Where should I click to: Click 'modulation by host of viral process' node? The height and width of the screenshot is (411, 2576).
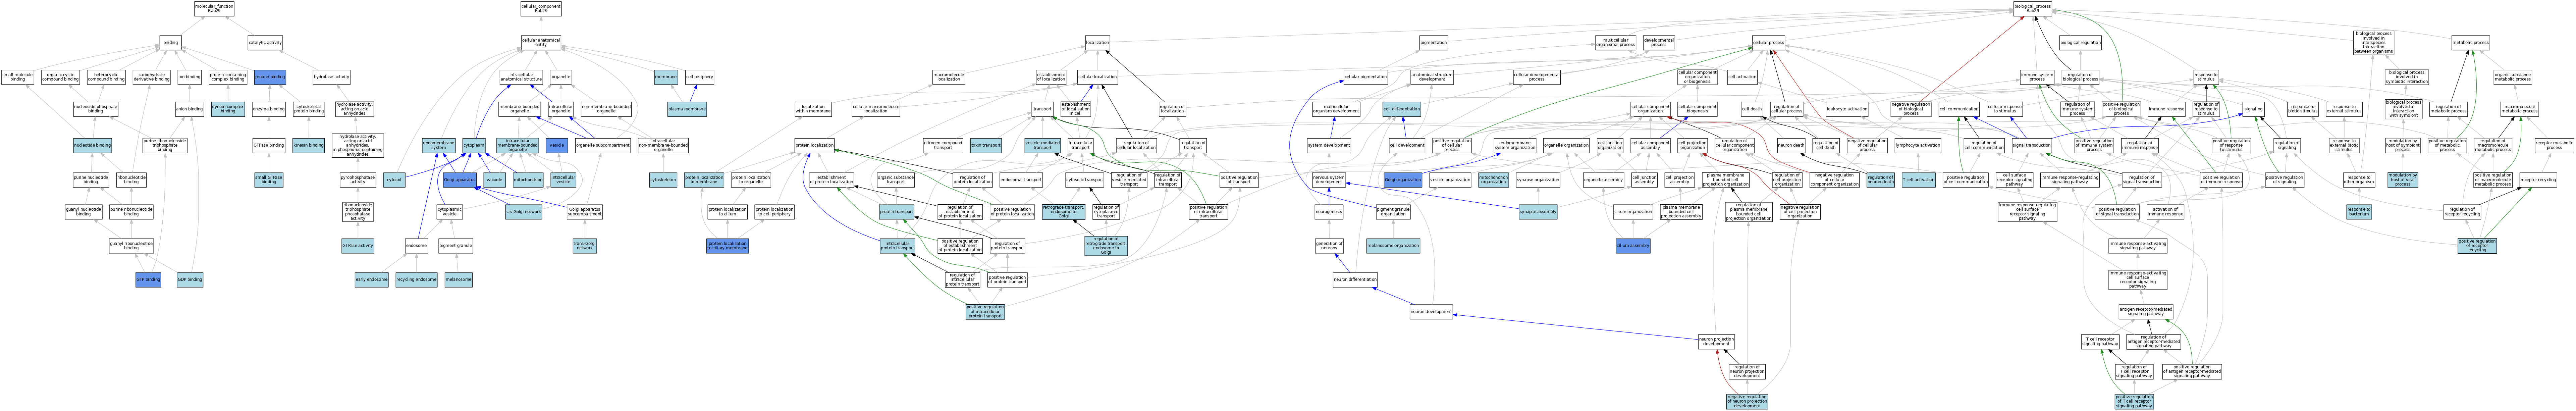tap(2403, 180)
